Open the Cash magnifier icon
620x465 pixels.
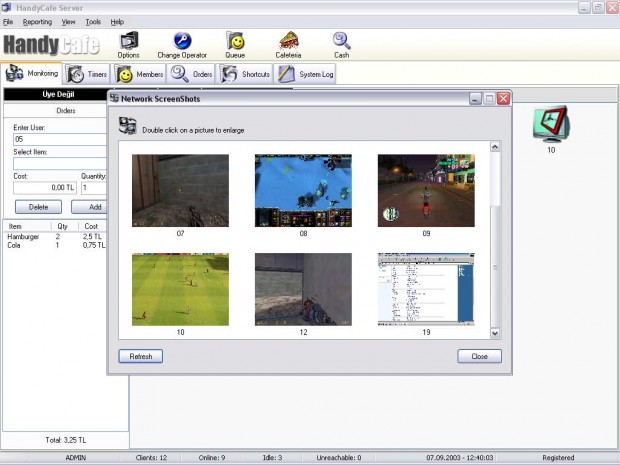[341, 41]
